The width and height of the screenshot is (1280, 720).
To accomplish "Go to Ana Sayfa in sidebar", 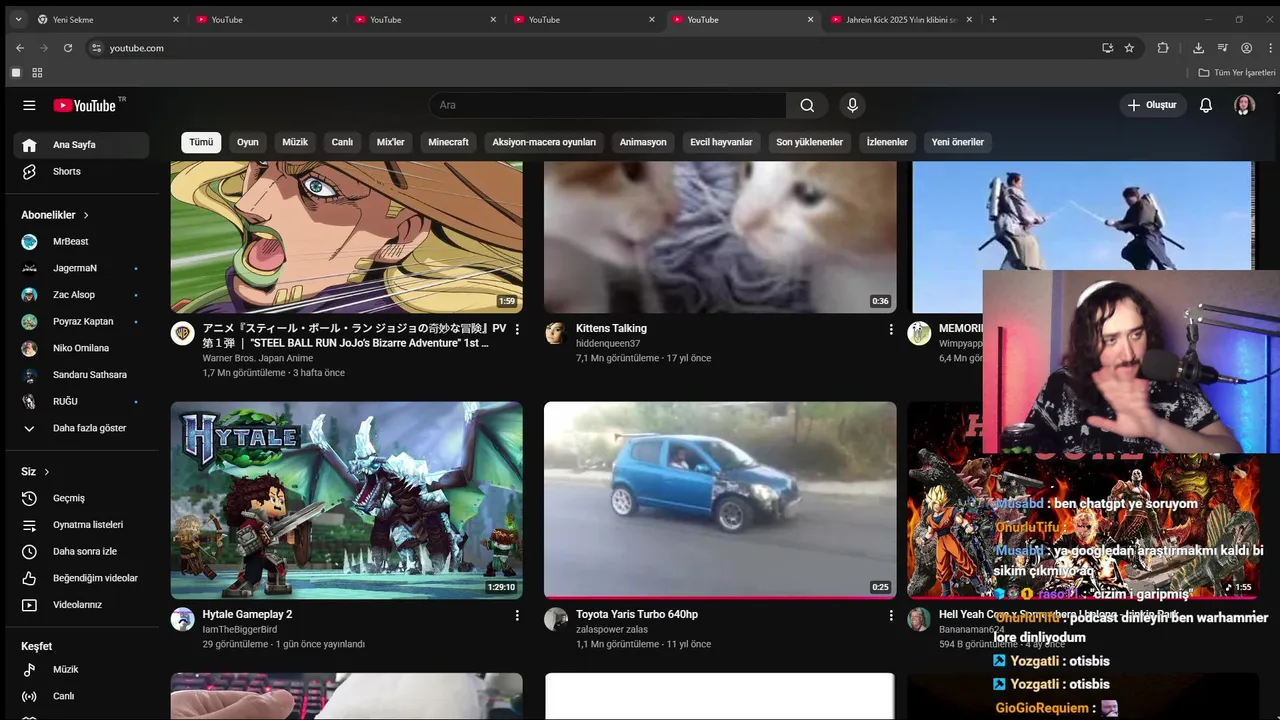I will point(82,145).
